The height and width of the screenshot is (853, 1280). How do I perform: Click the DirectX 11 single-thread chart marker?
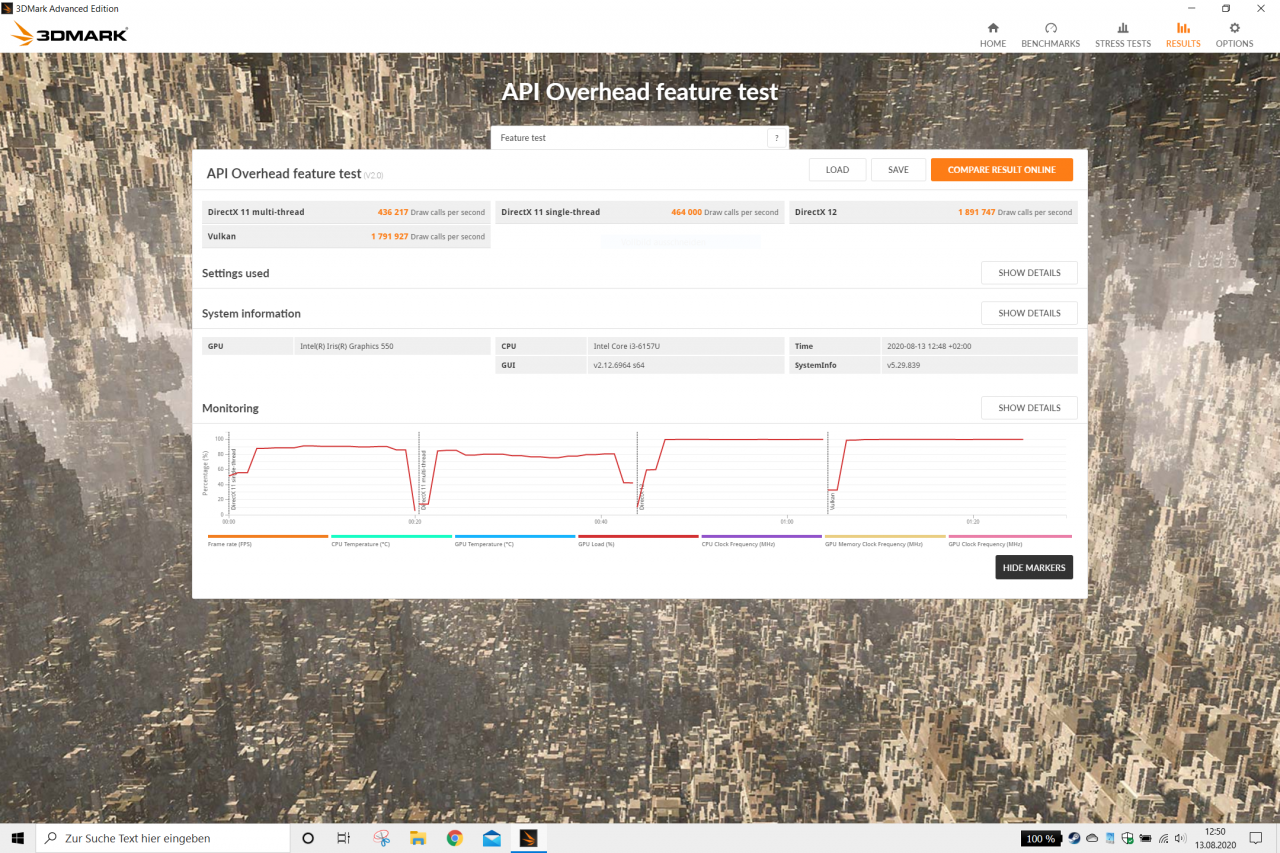point(234,479)
